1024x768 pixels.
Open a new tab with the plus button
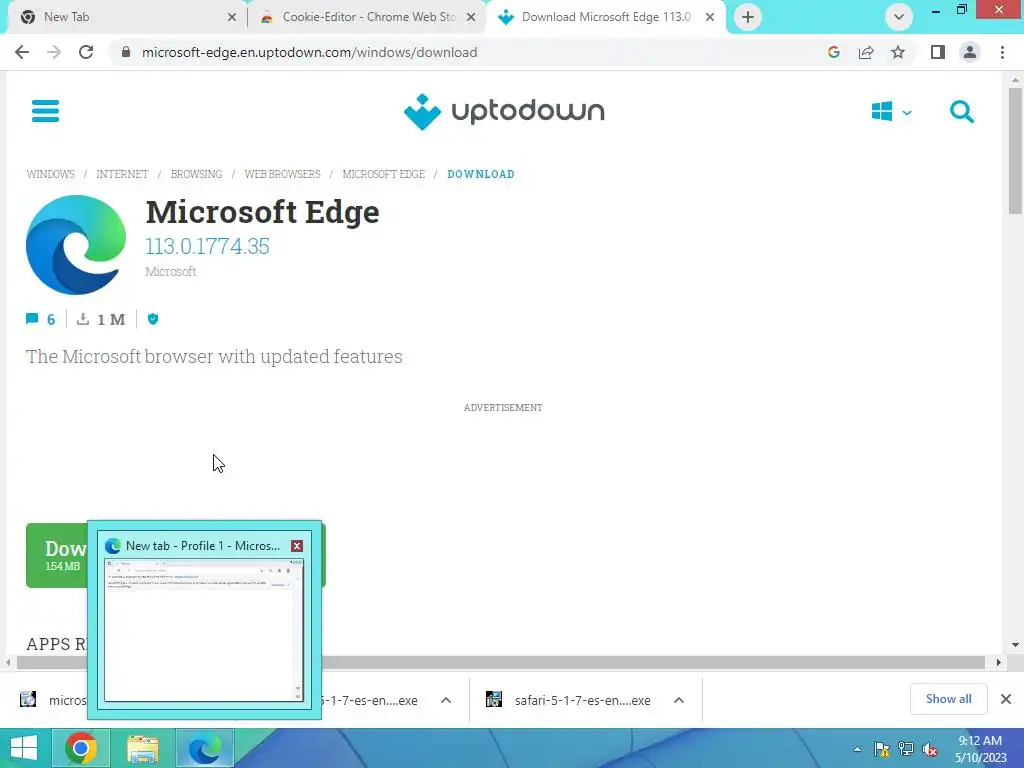(x=748, y=17)
